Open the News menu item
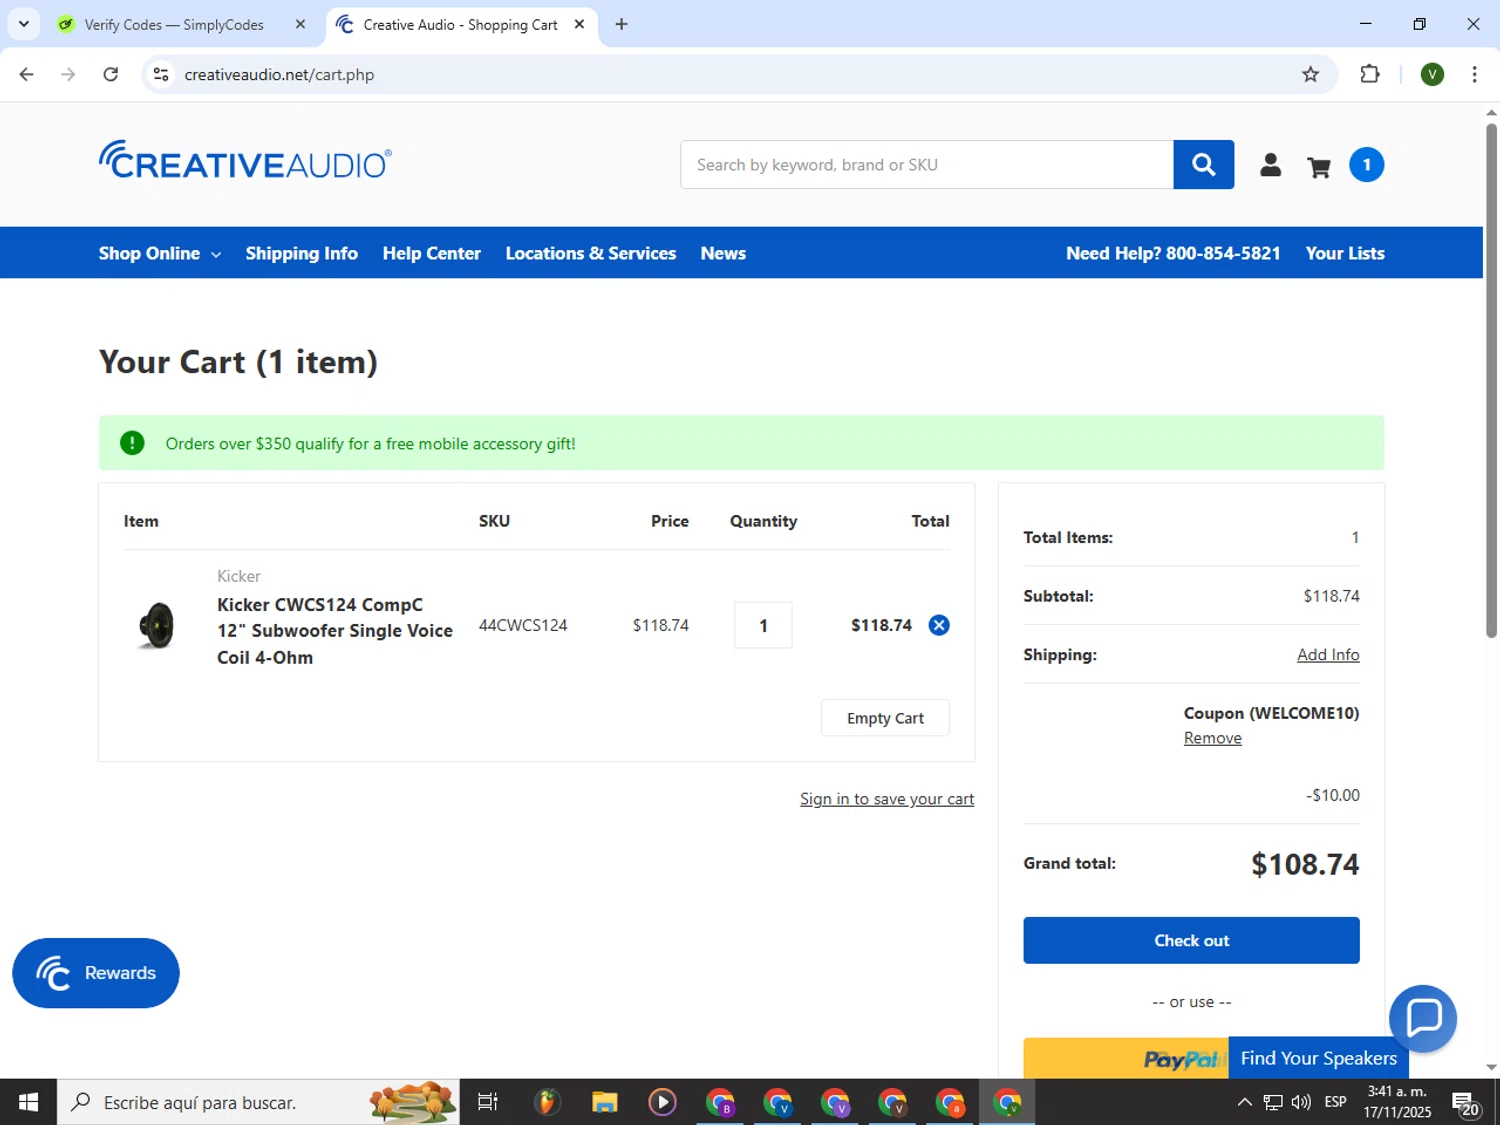The image size is (1500, 1125). (723, 253)
